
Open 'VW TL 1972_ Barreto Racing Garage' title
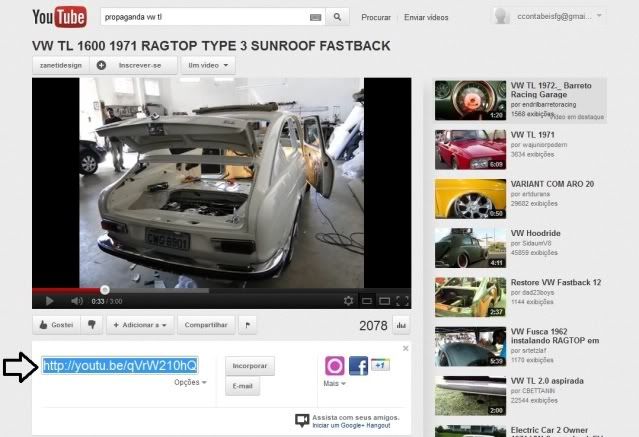click(x=551, y=90)
